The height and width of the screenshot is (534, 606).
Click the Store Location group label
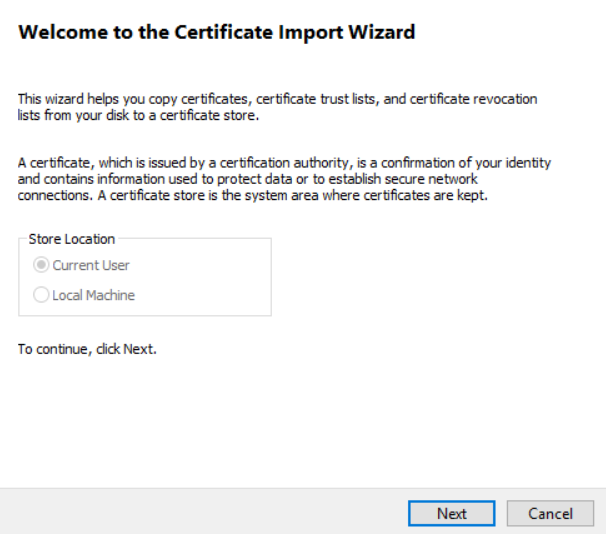tap(72, 239)
